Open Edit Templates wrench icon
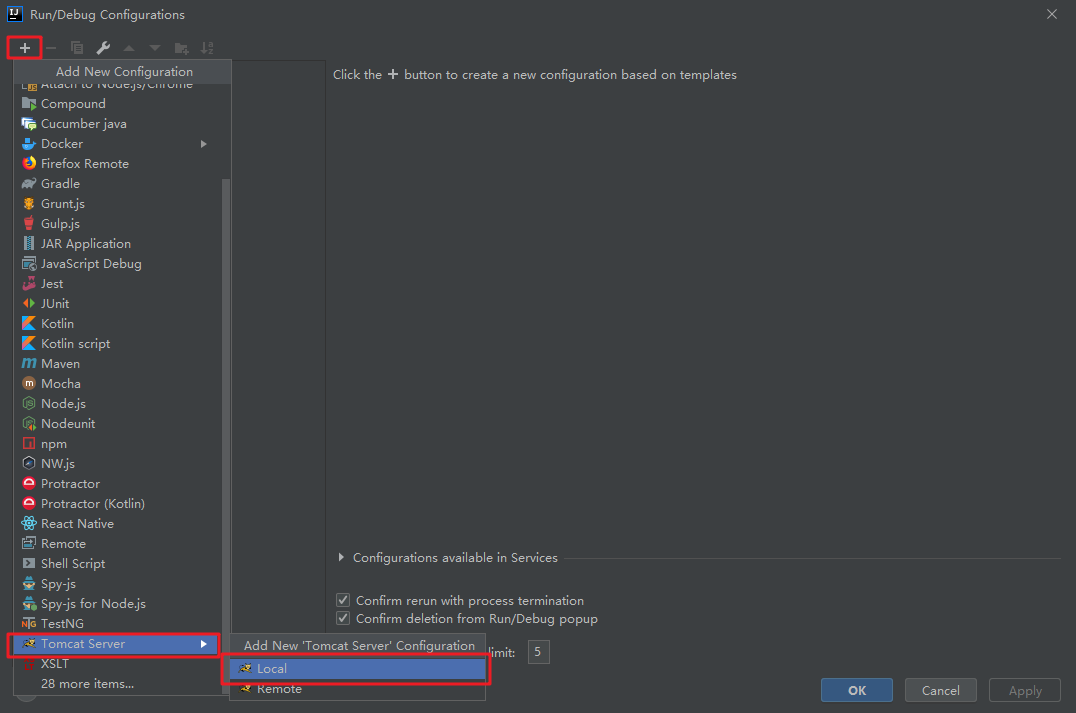Viewport: 1076px width, 713px height. 103,48
